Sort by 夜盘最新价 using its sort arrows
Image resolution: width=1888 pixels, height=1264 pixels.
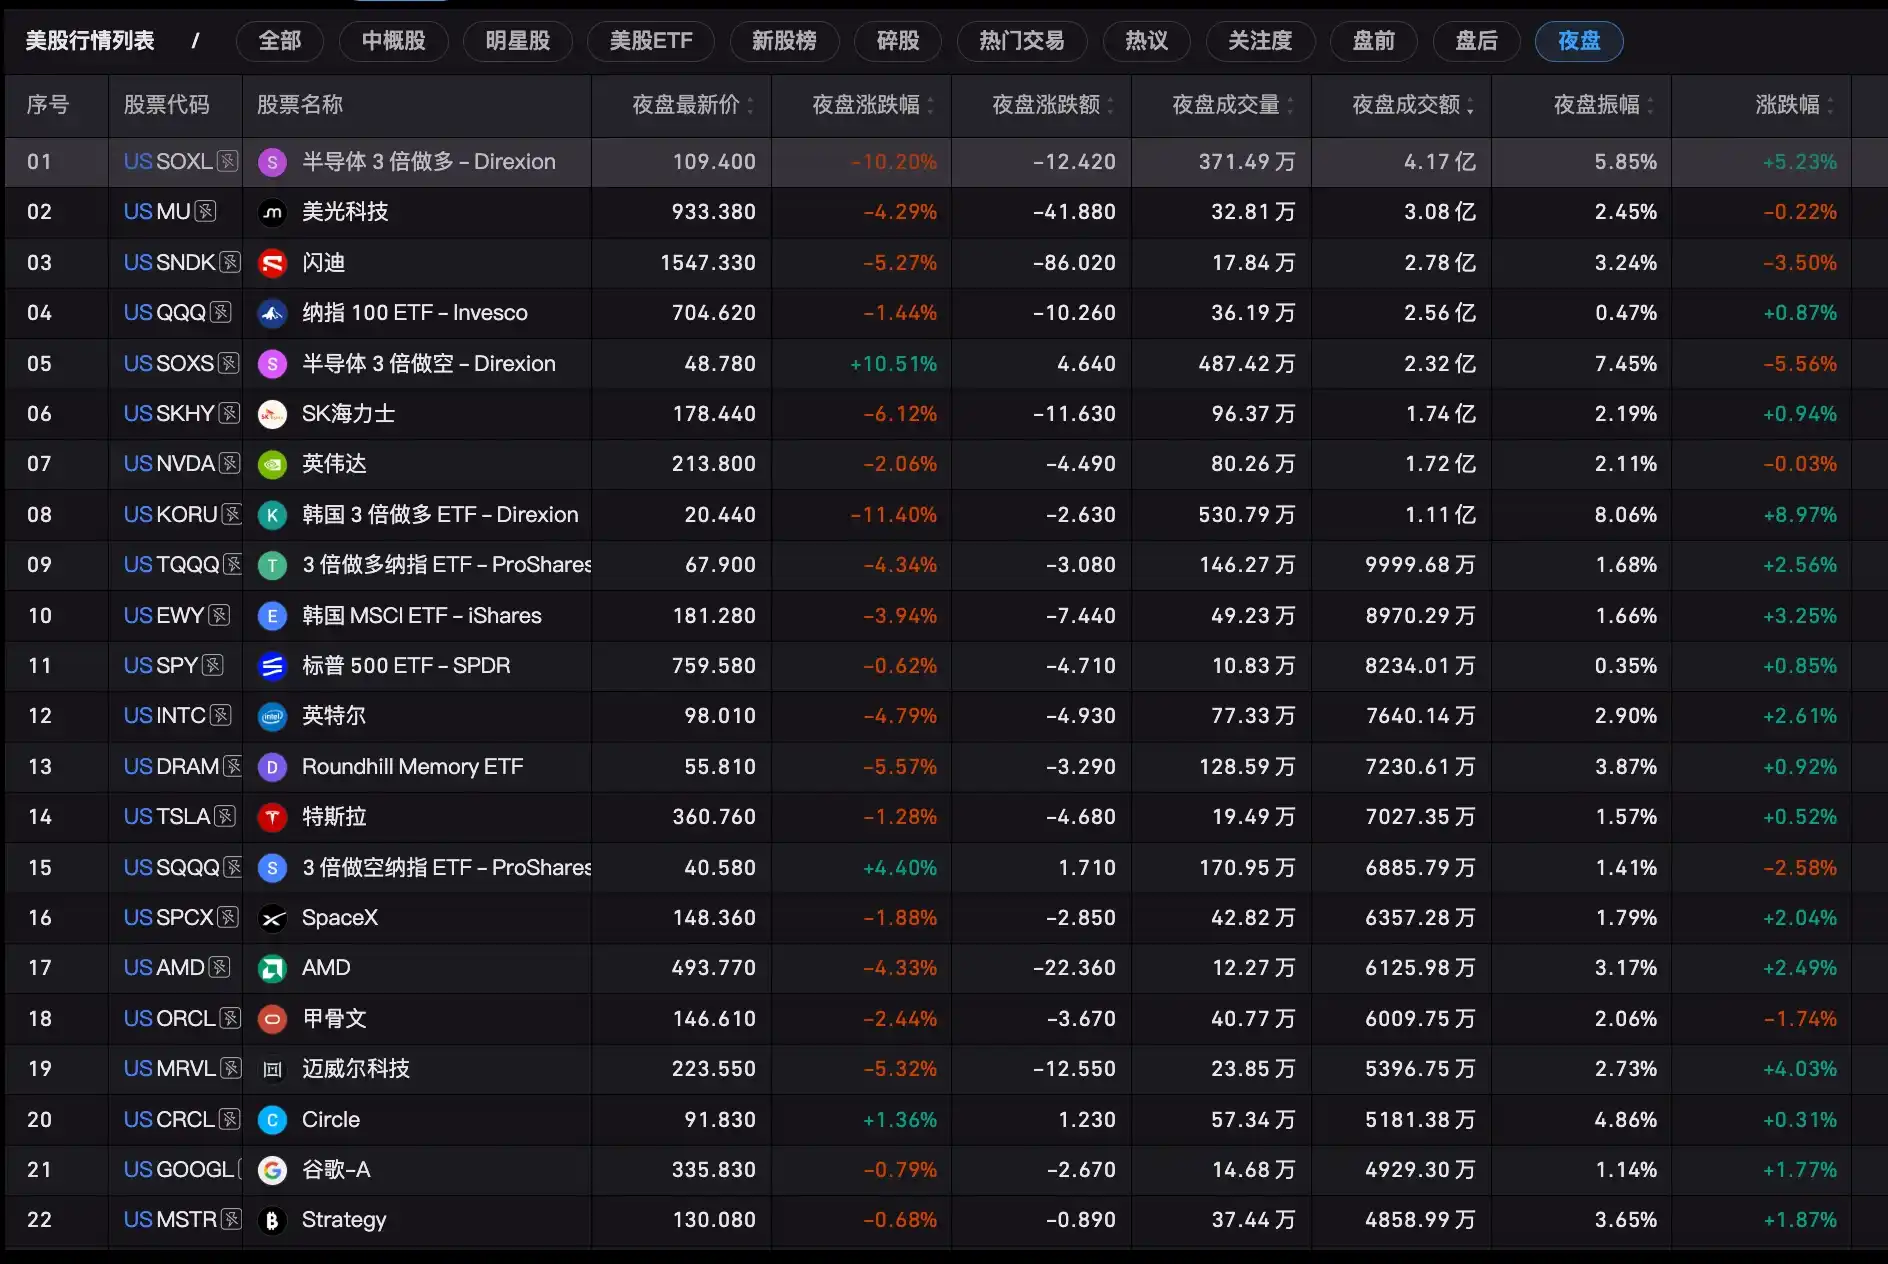pyautogui.click(x=750, y=105)
